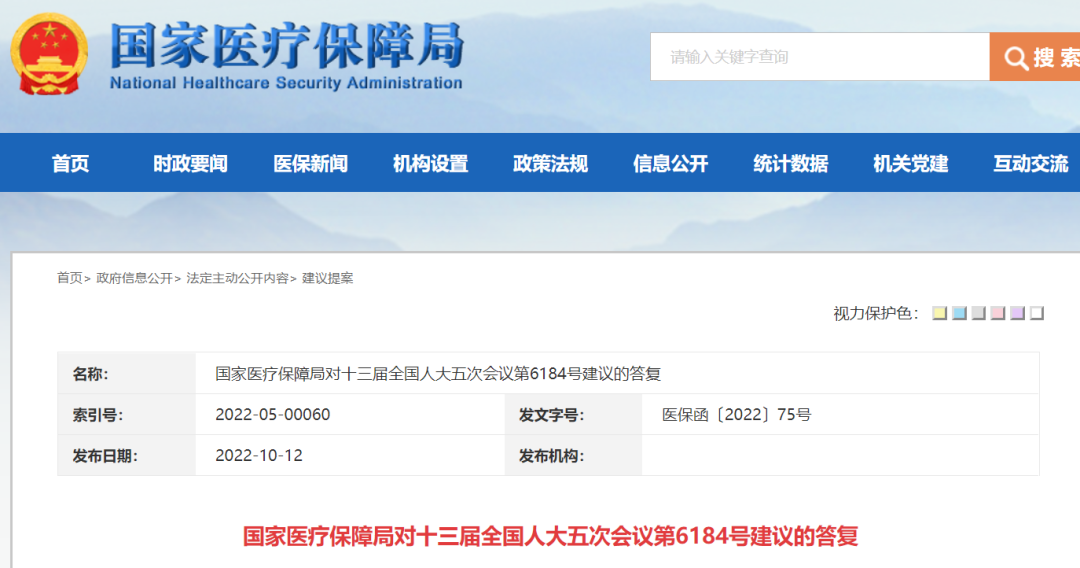Click the document name in the table's 名称 row
1080x568 pixels.
click(438, 374)
